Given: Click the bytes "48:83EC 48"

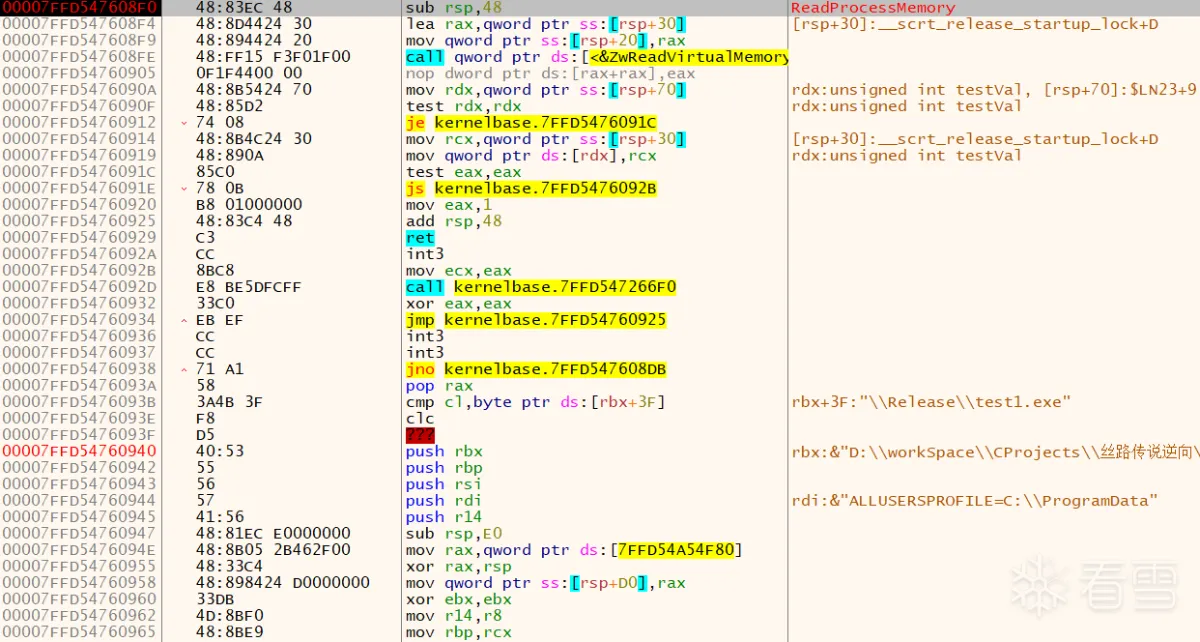Looking at the screenshot, I should point(244,8).
